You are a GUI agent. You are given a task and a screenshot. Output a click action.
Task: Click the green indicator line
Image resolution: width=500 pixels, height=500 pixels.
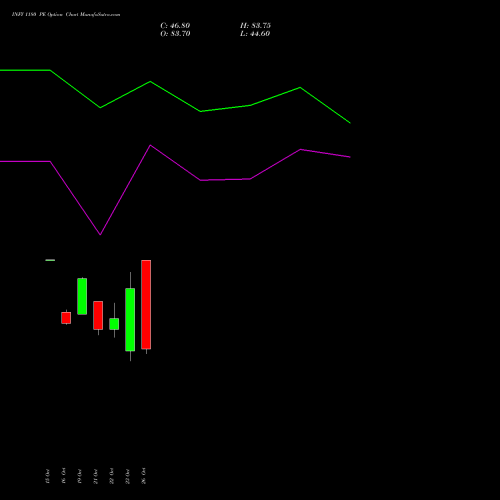click(x=175, y=96)
